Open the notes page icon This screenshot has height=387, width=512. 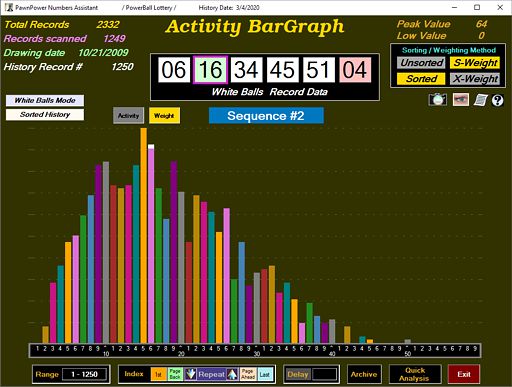[480, 100]
